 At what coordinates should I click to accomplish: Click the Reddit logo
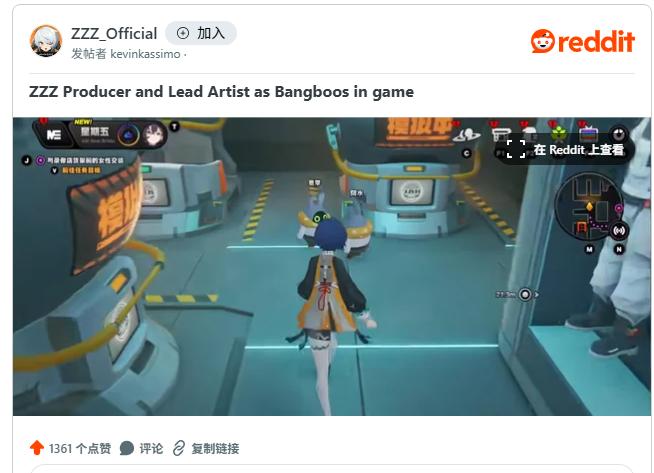583,41
